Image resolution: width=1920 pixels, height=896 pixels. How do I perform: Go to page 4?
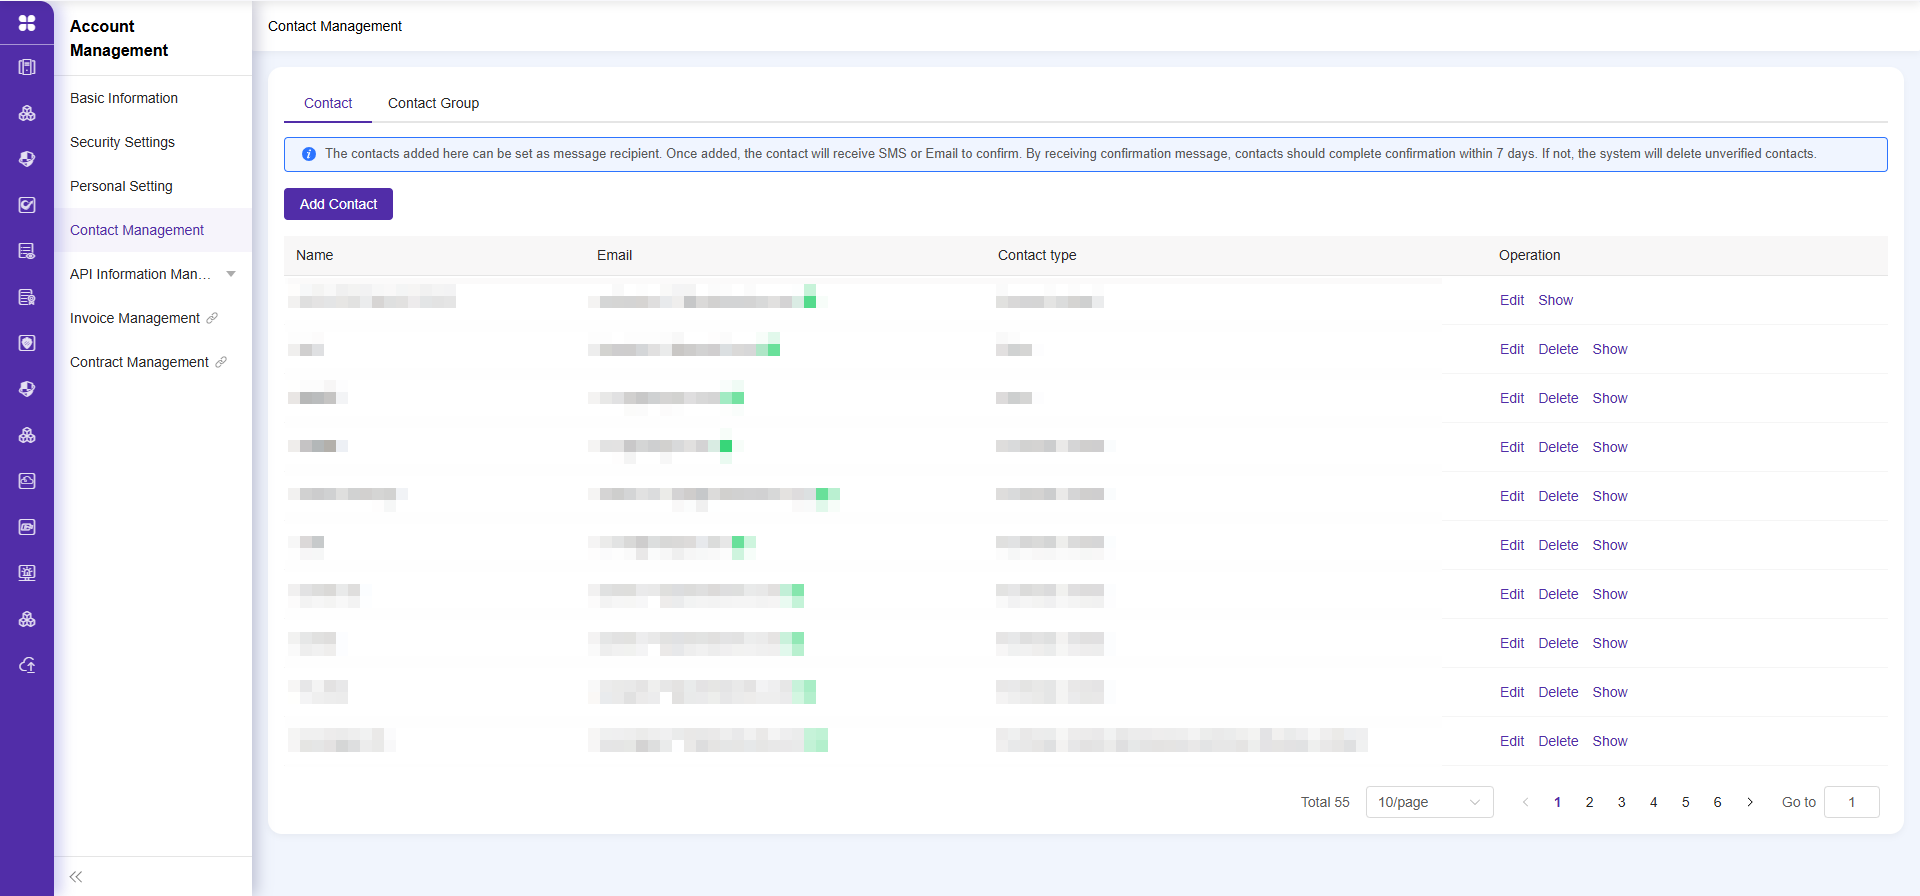(x=1654, y=802)
